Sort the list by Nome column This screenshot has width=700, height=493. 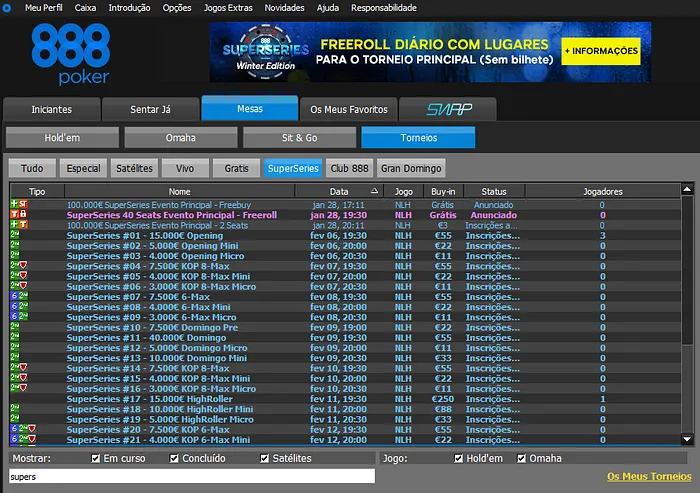179,192
